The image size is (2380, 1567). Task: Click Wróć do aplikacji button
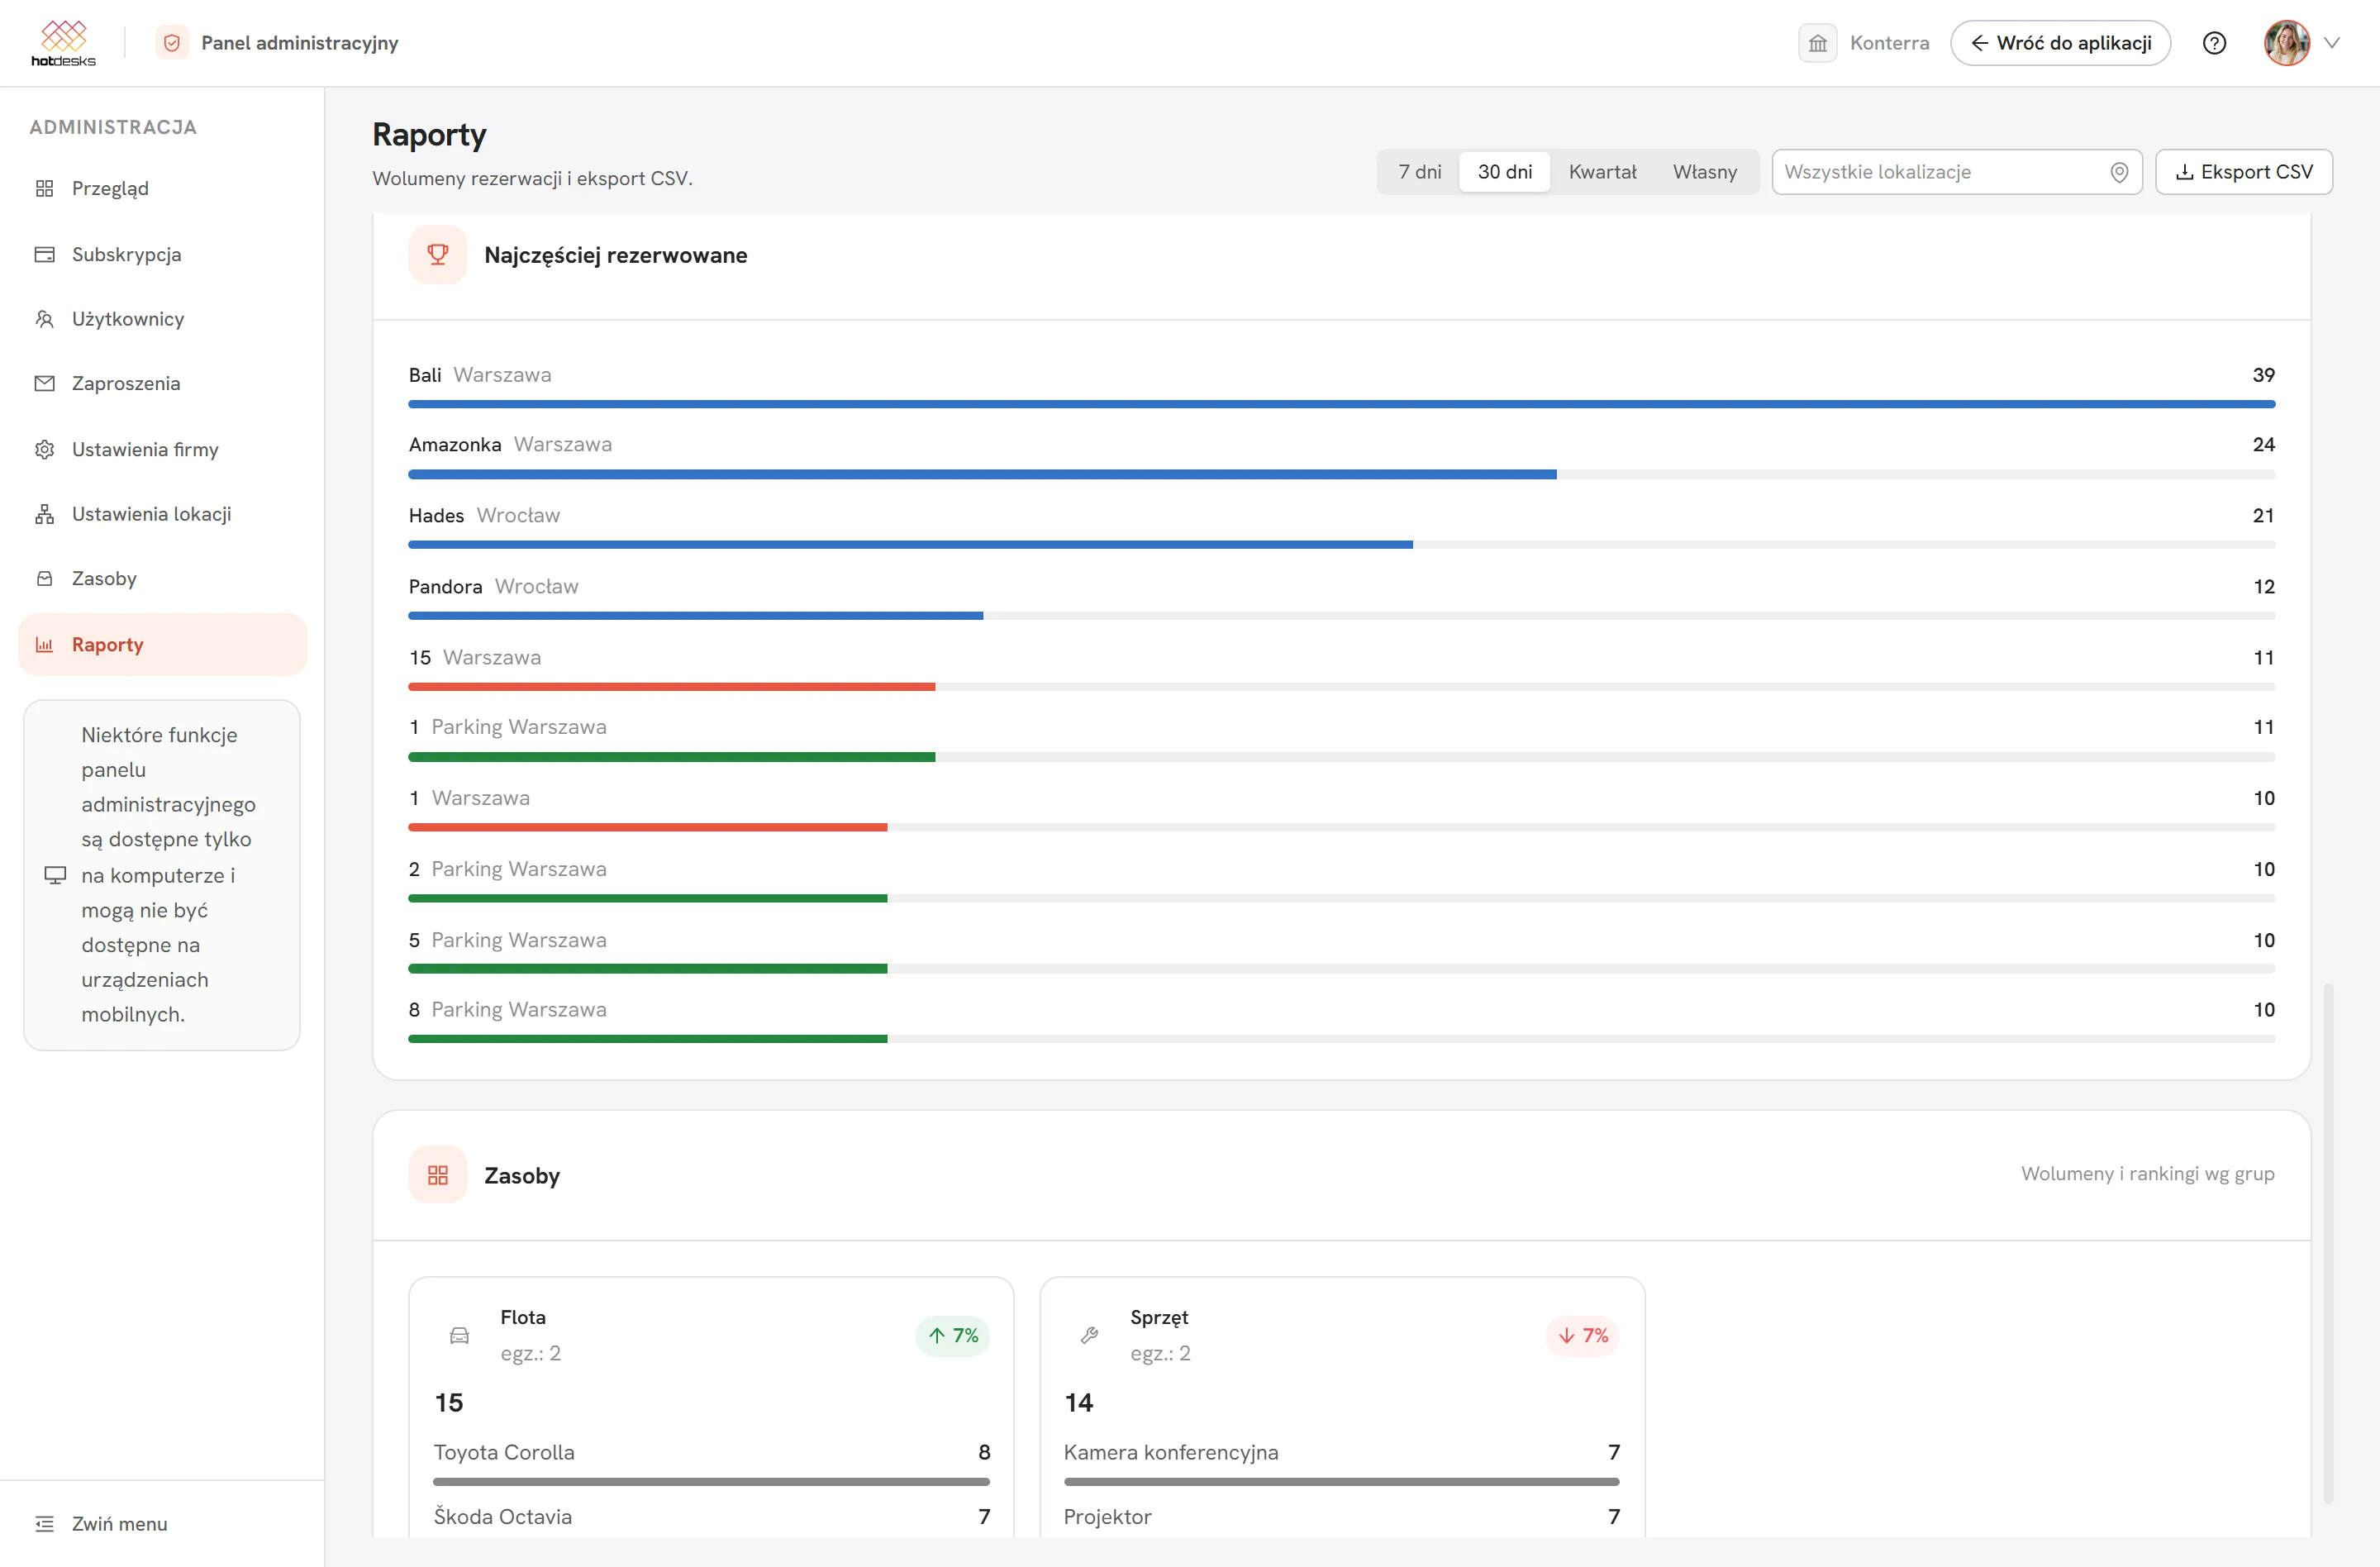(x=2060, y=43)
